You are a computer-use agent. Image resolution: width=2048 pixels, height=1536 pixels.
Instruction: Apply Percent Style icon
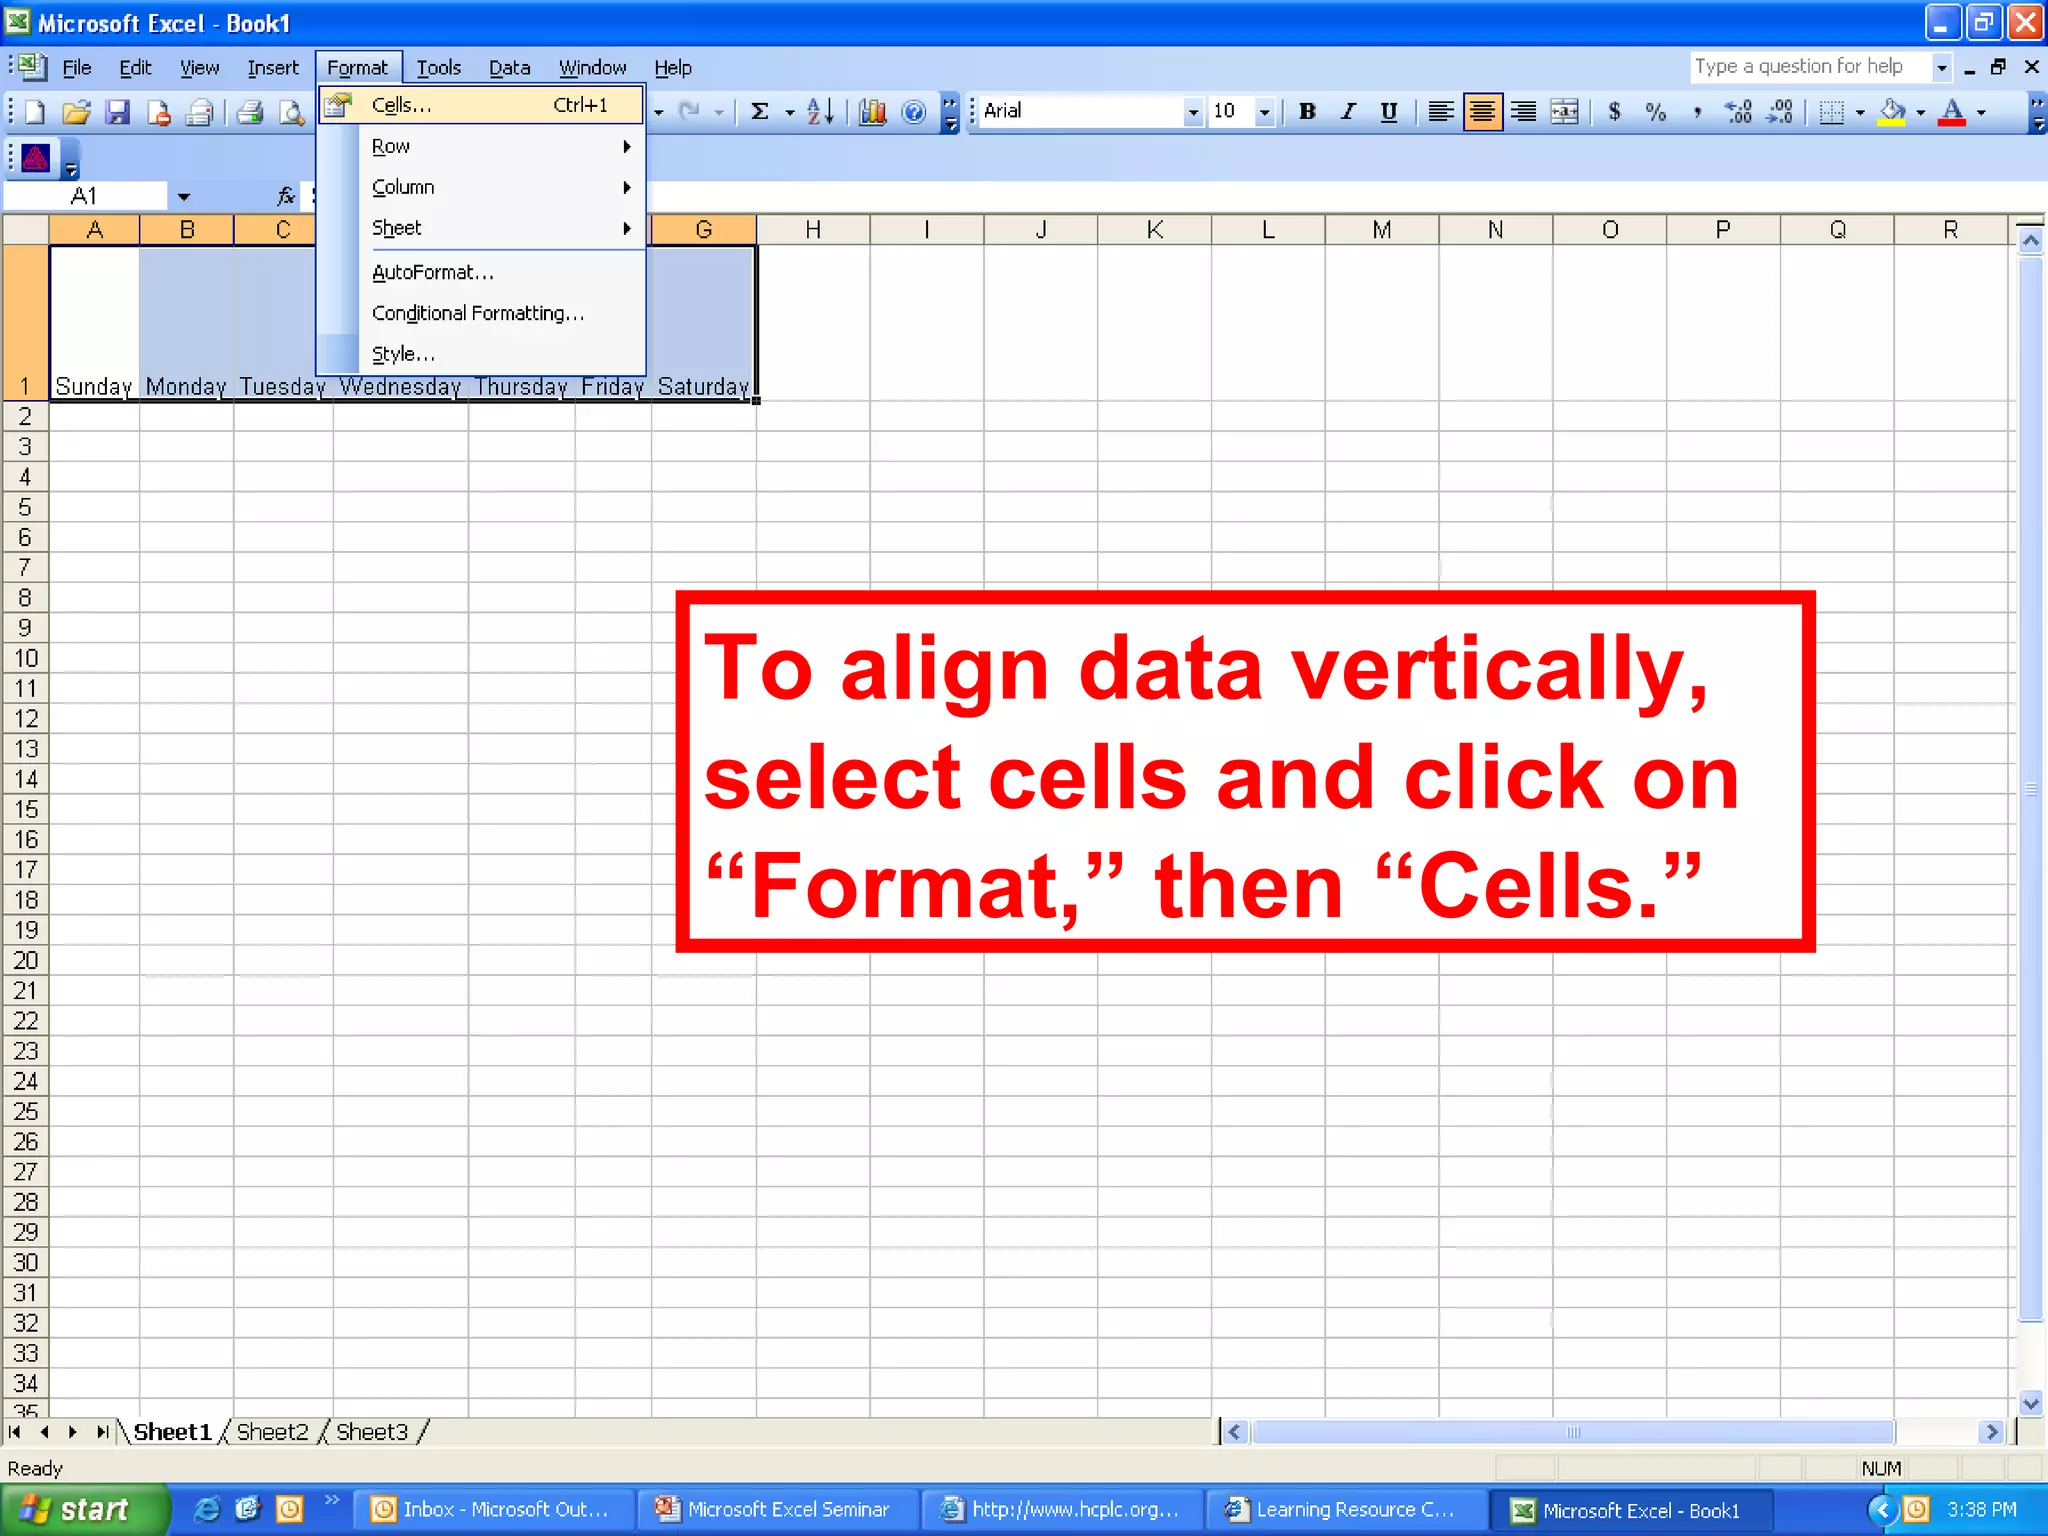pyautogui.click(x=1656, y=112)
